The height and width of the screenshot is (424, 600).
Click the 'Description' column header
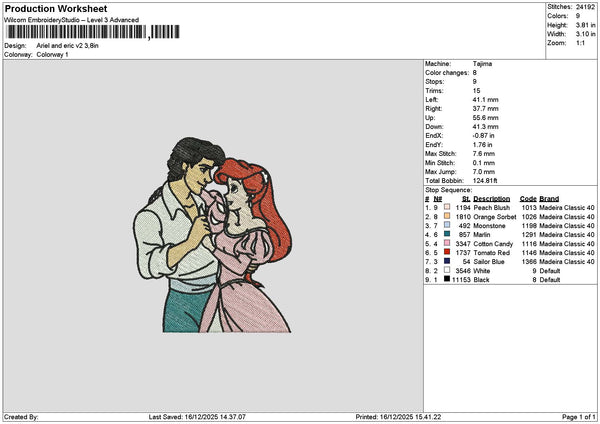(491, 199)
